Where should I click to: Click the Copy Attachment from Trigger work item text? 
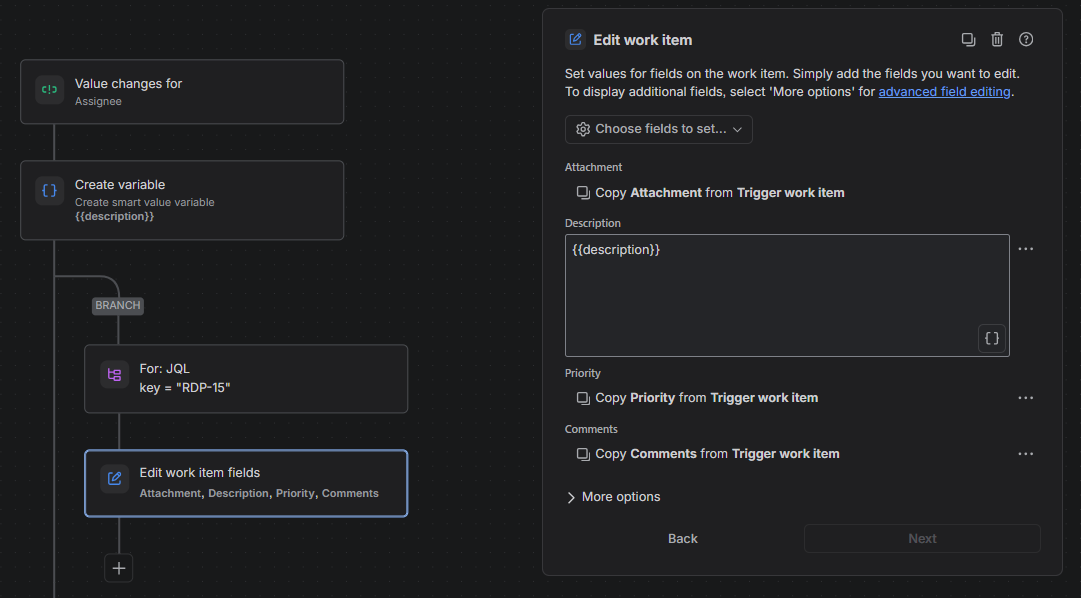pyautogui.click(x=720, y=193)
